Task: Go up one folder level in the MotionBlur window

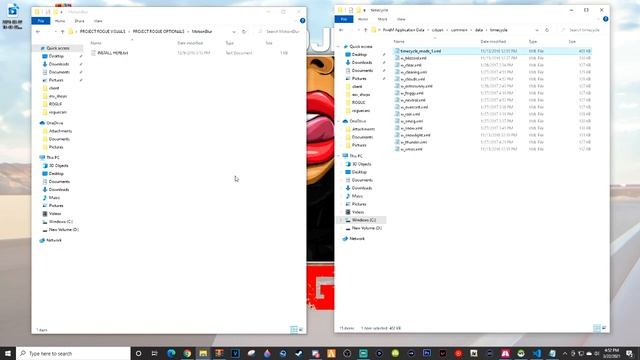Action: coord(62,31)
